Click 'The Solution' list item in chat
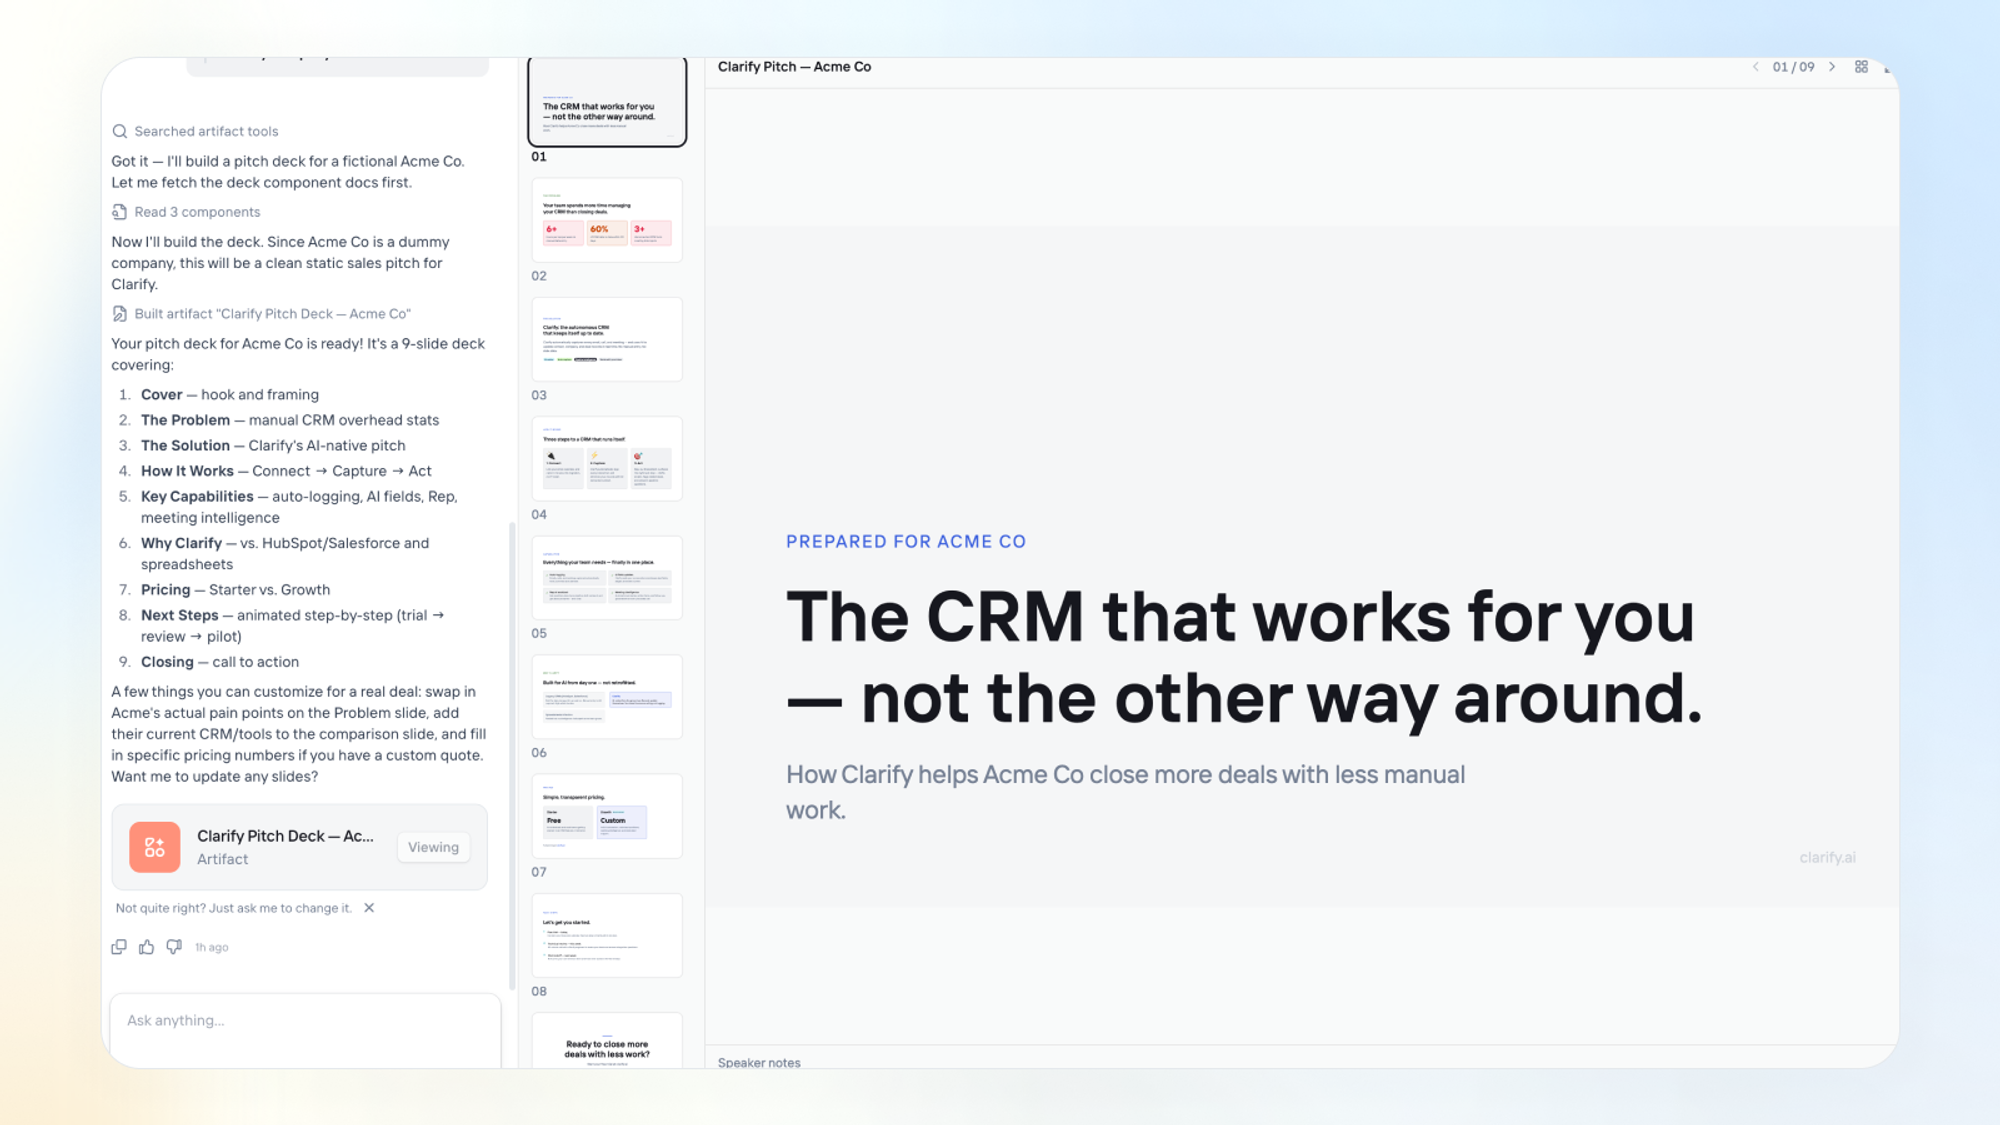This screenshot has height=1125, width=2000. point(273,446)
